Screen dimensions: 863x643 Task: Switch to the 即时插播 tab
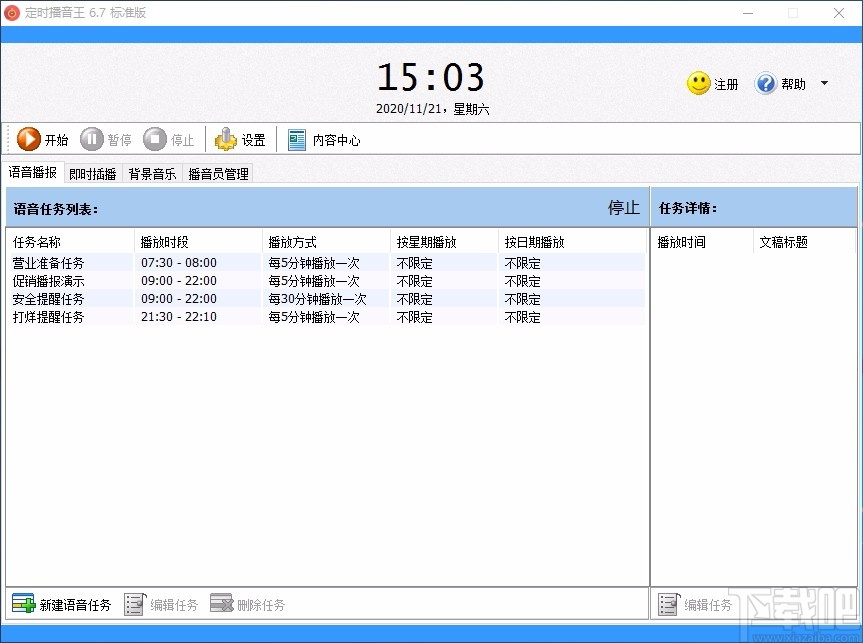point(92,173)
